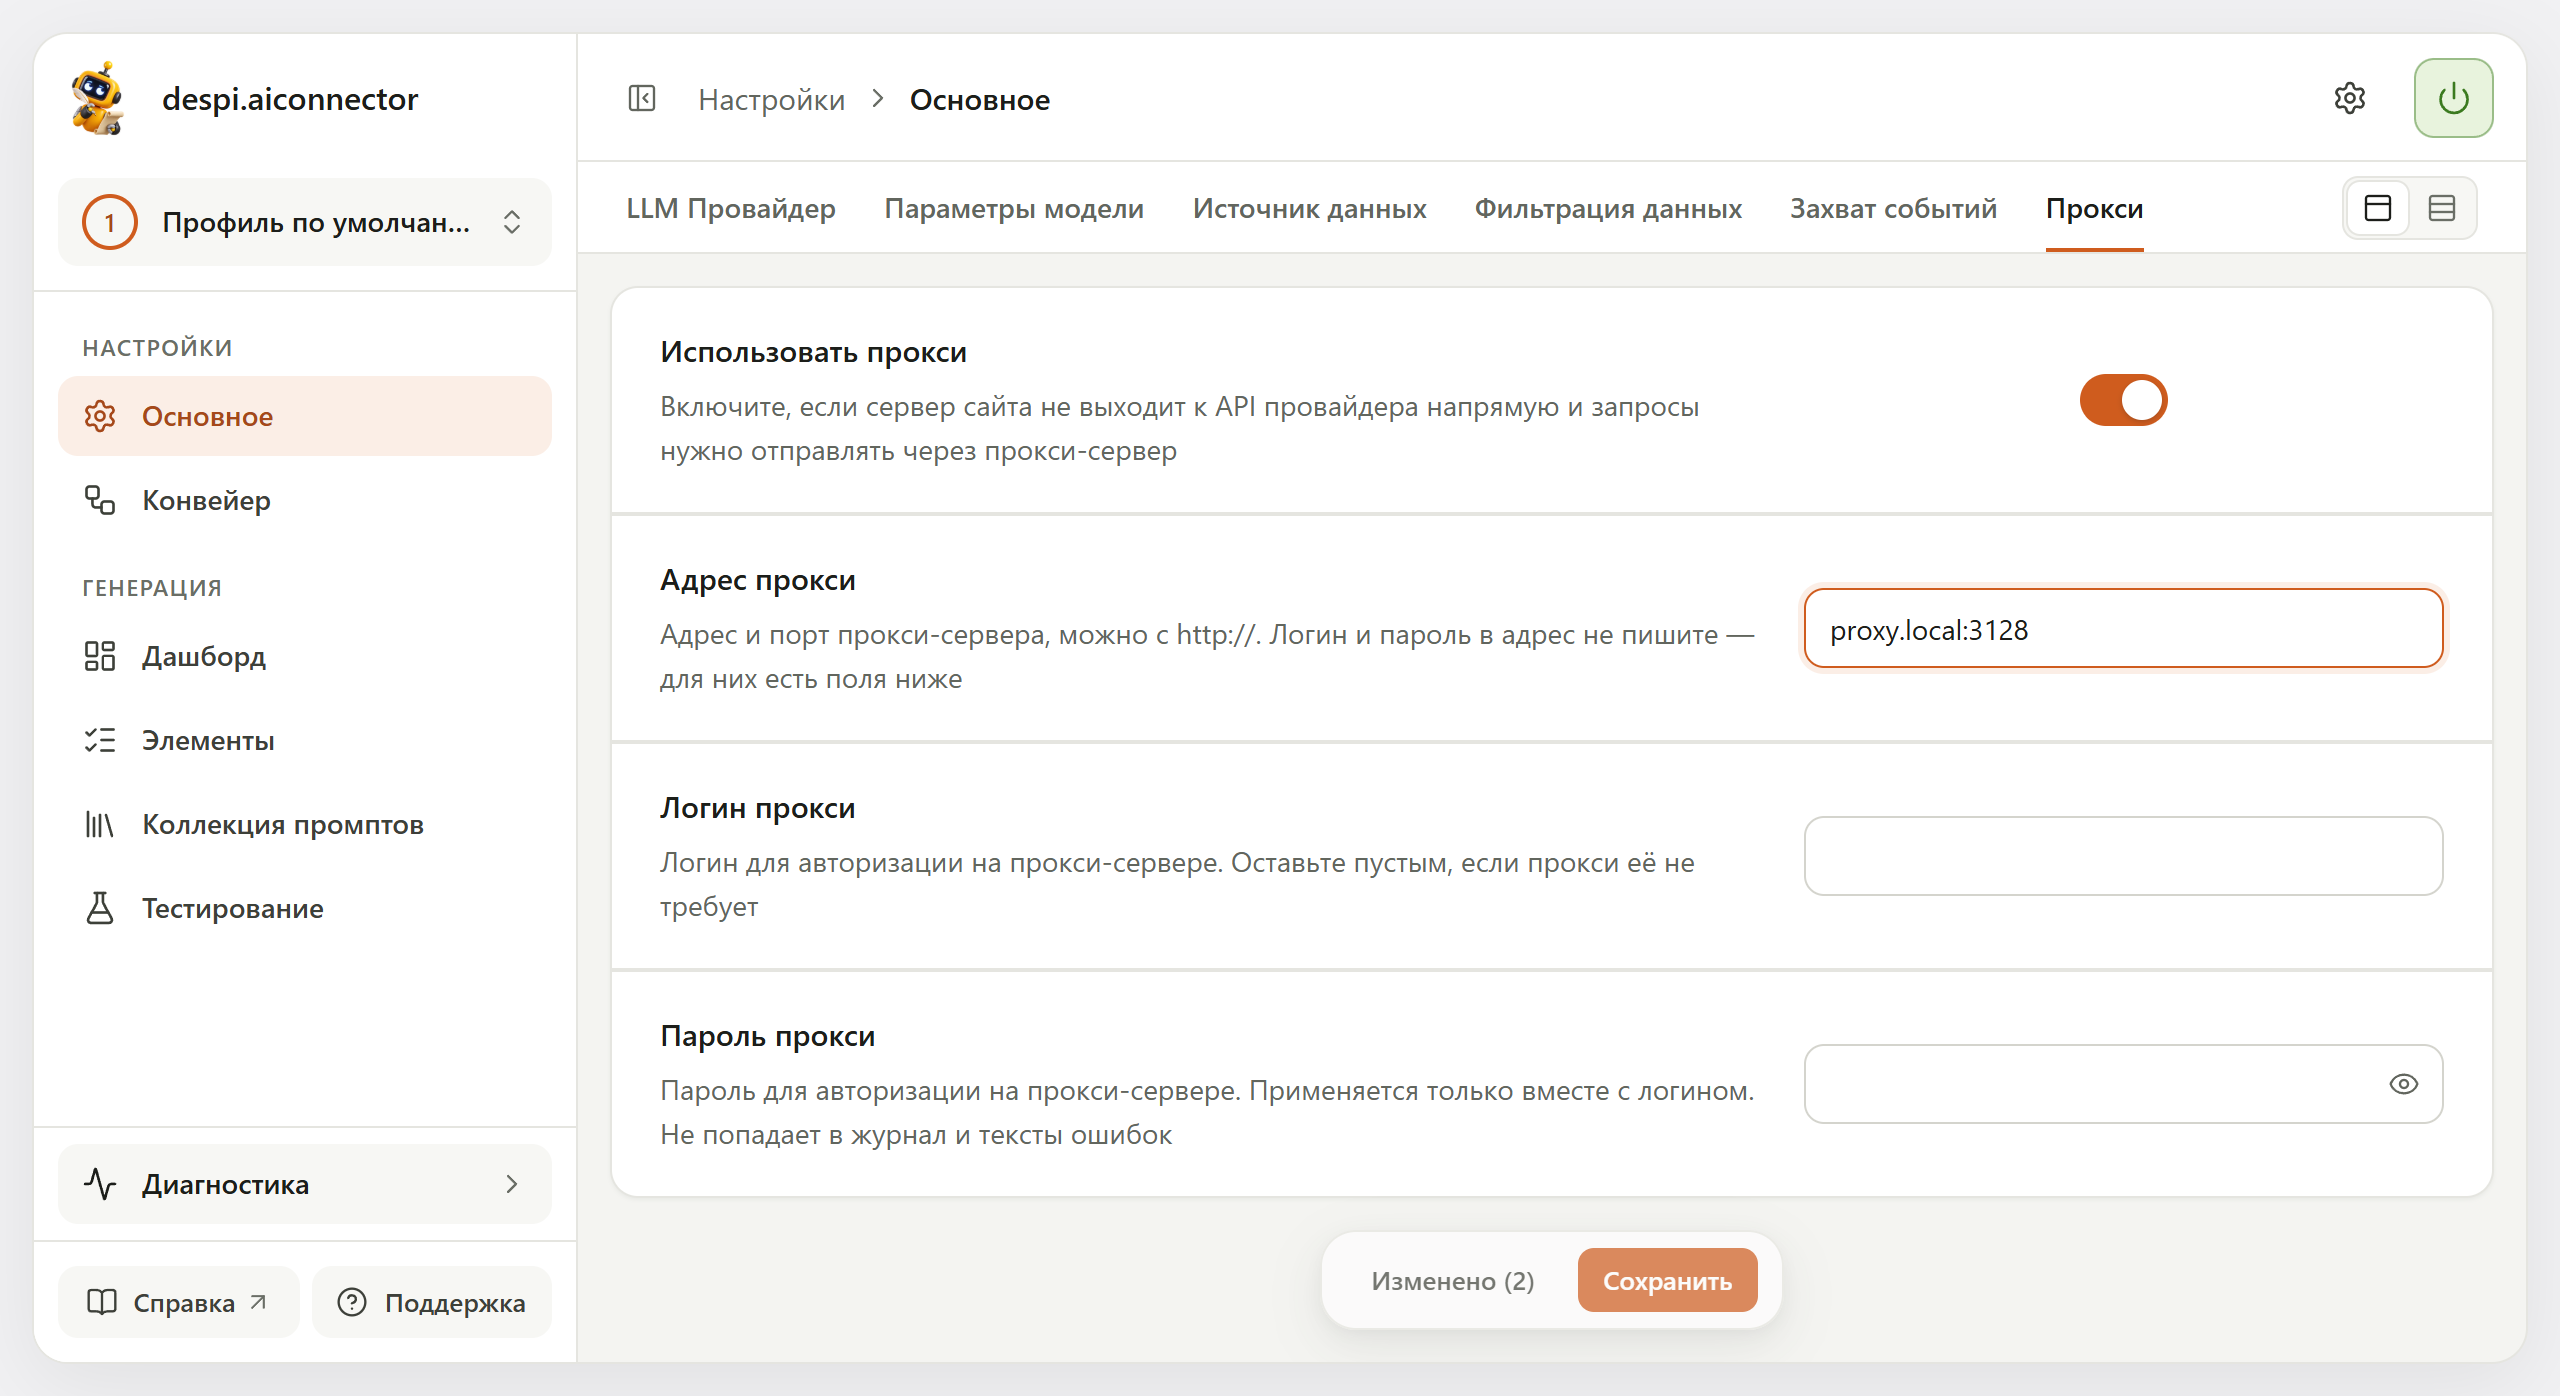The width and height of the screenshot is (2560, 1396).
Task: Open Коллекция промптов page
Action: pos(305,824)
